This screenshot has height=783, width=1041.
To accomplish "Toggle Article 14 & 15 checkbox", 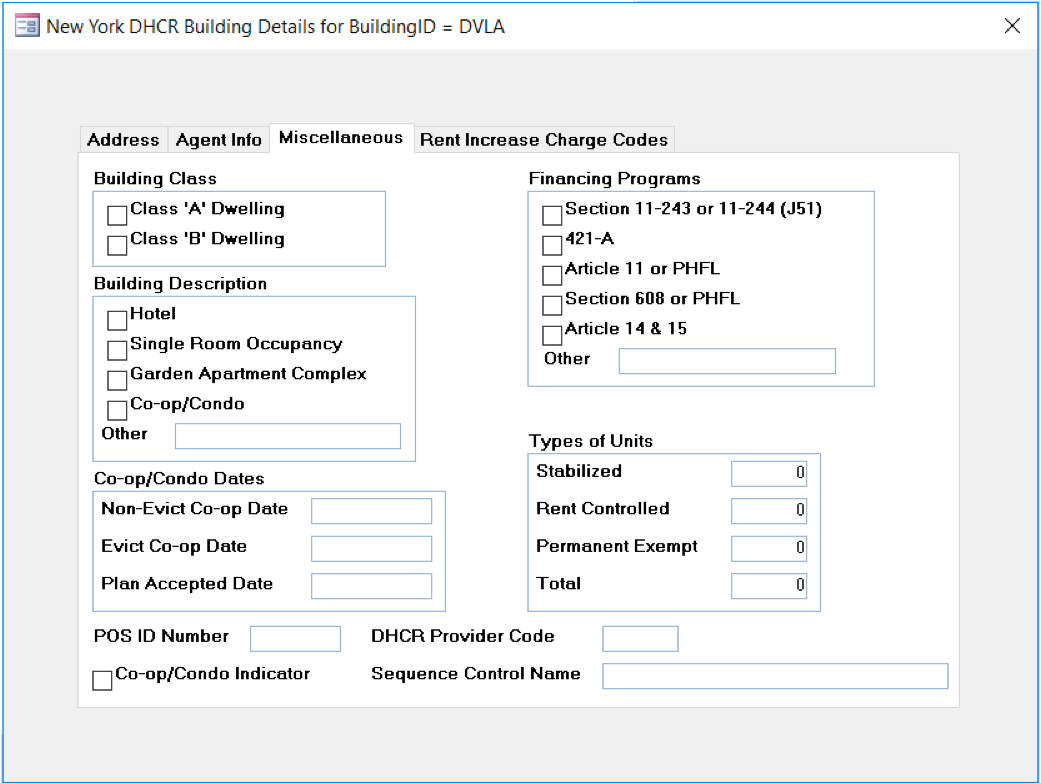I will pos(552,335).
